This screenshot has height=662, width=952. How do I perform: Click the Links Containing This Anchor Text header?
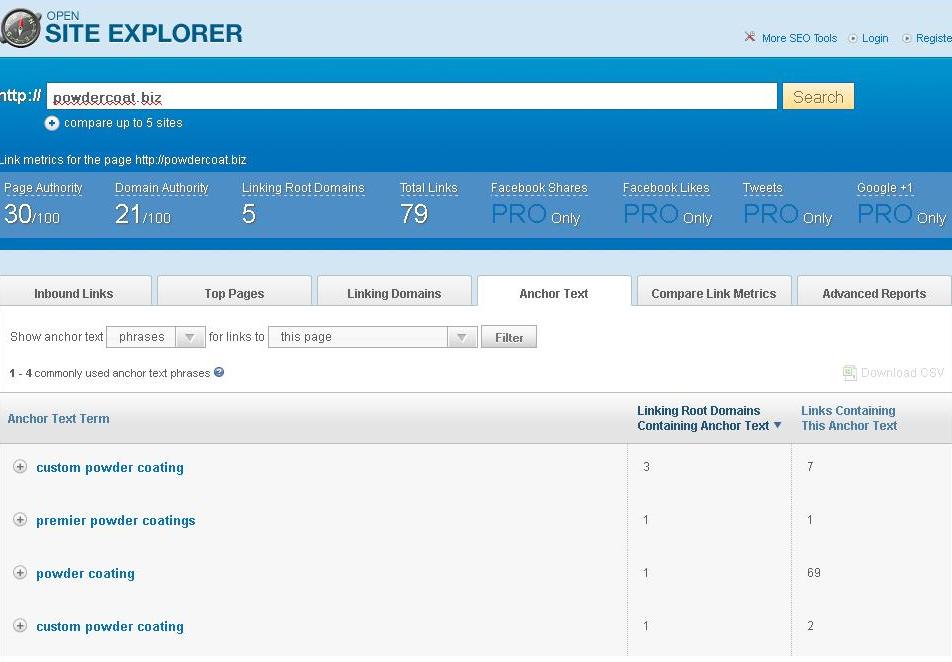[849, 418]
